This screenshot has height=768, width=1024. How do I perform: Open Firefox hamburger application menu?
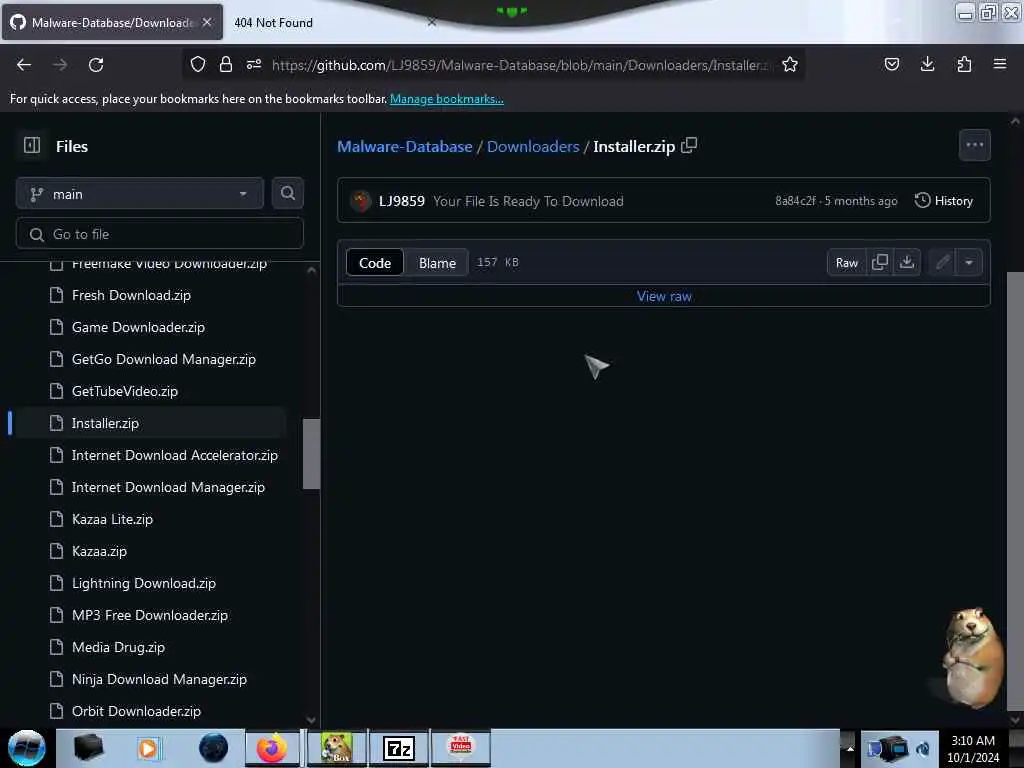1000,64
